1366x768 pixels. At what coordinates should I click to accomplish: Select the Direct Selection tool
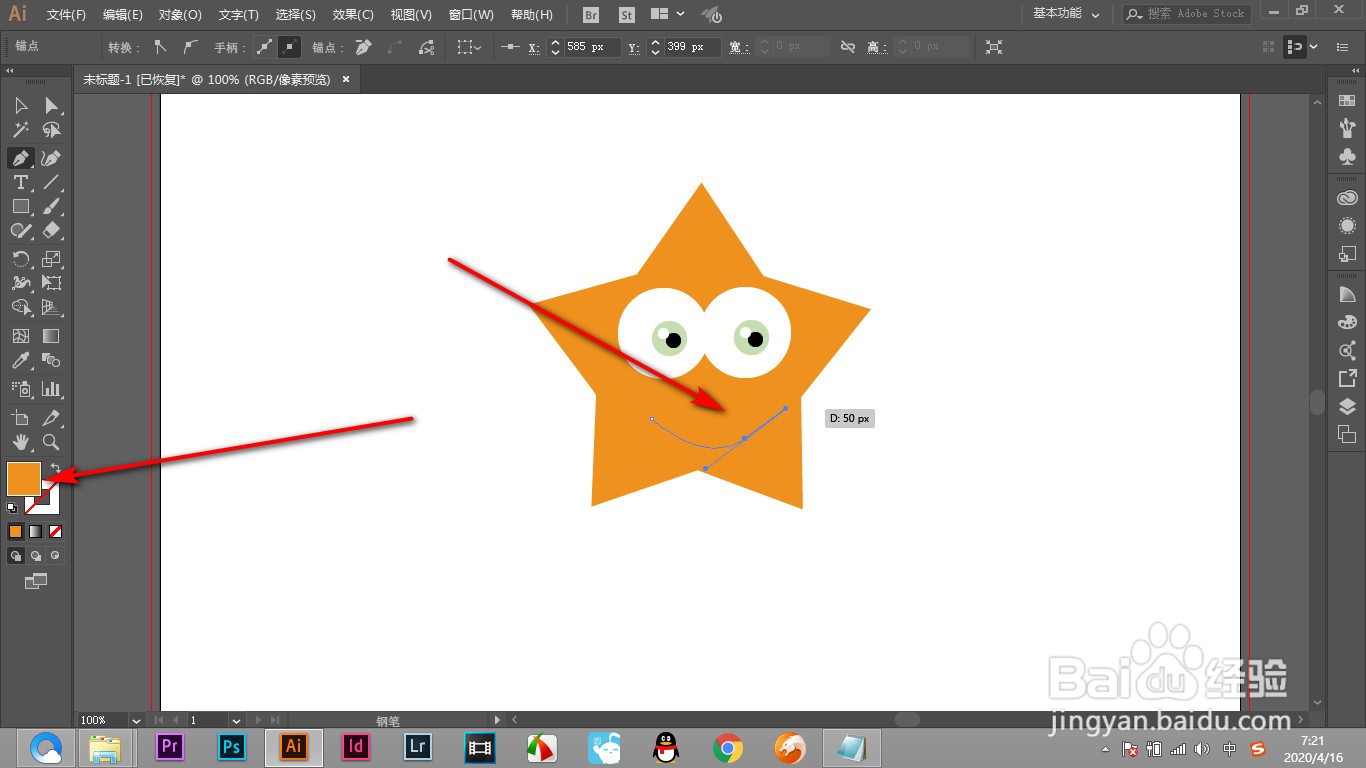[51, 106]
